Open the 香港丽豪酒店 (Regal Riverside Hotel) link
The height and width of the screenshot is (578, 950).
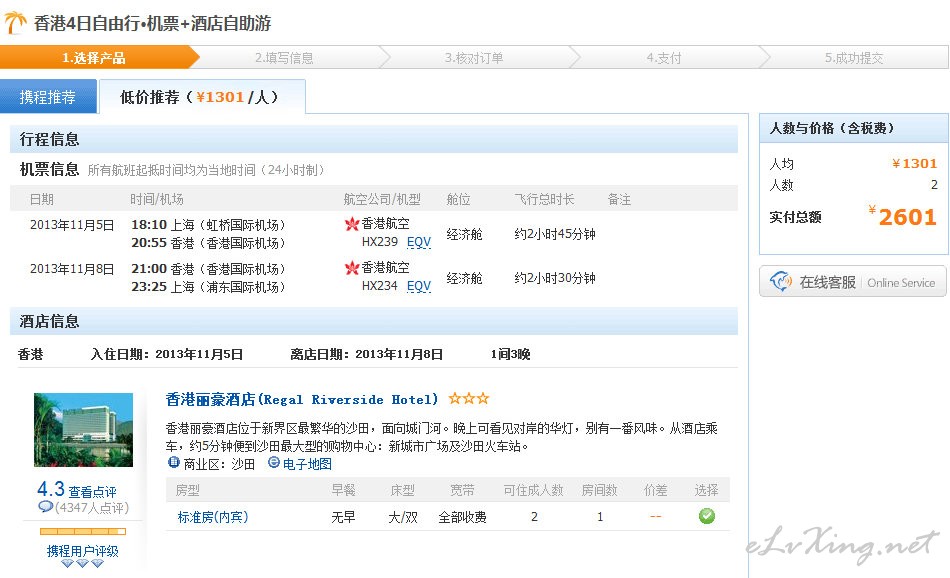[x=301, y=399]
